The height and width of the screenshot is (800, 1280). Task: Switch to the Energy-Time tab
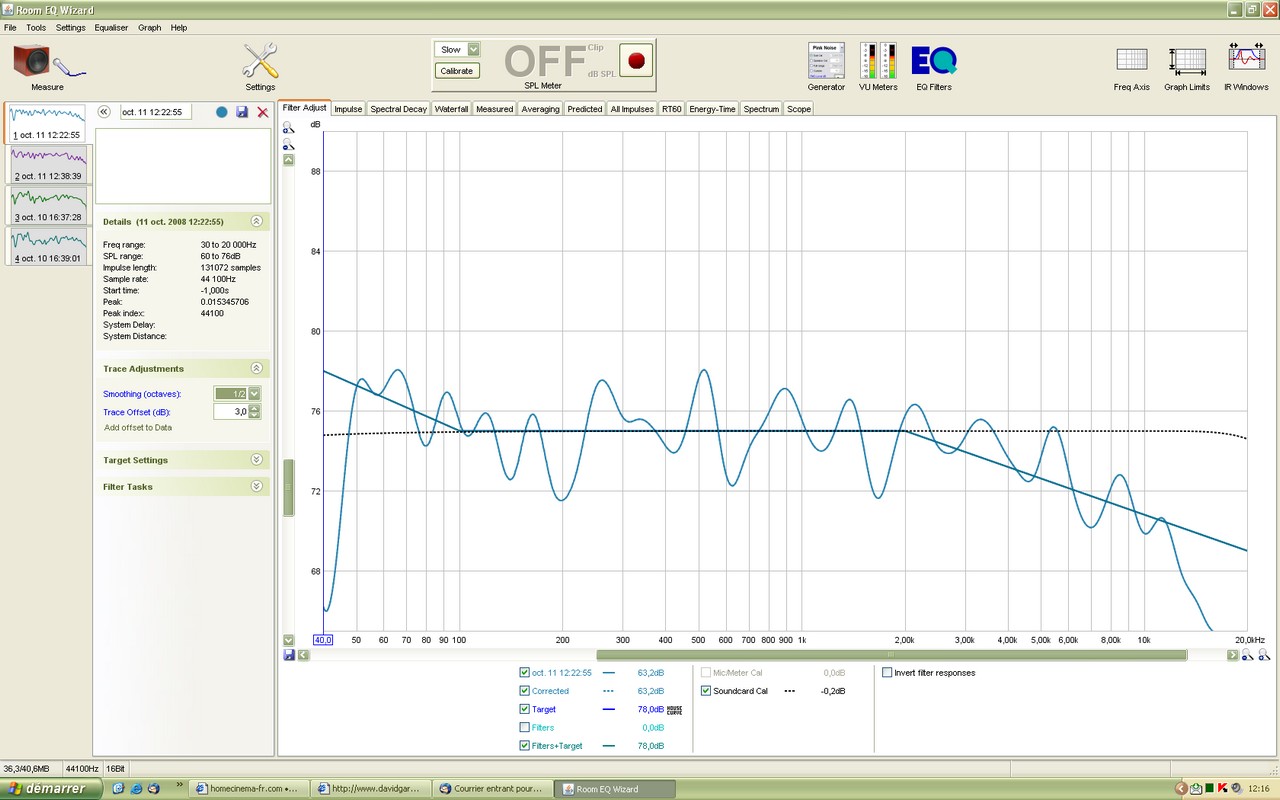[712, 109]
